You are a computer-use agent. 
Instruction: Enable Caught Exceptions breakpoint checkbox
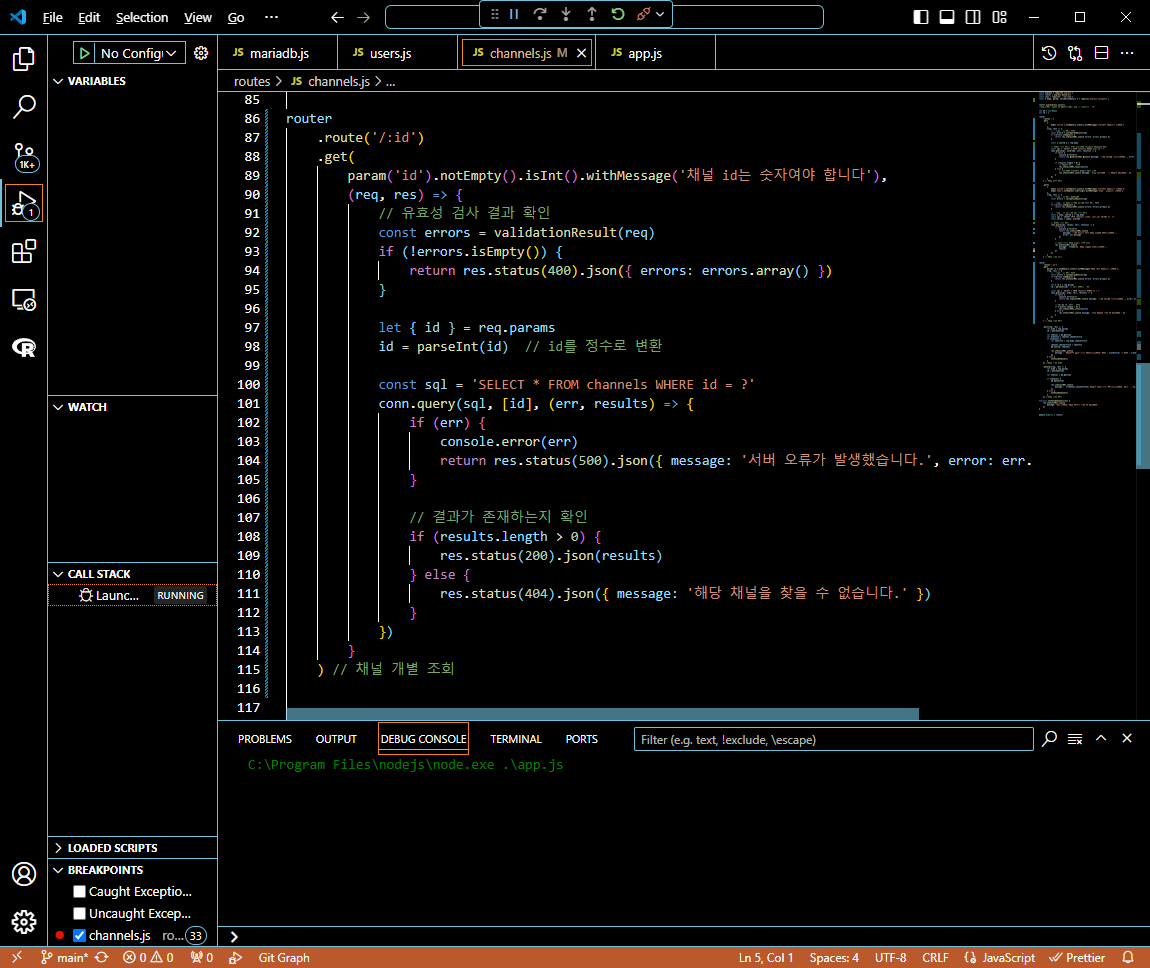click(x=80, y=892)
